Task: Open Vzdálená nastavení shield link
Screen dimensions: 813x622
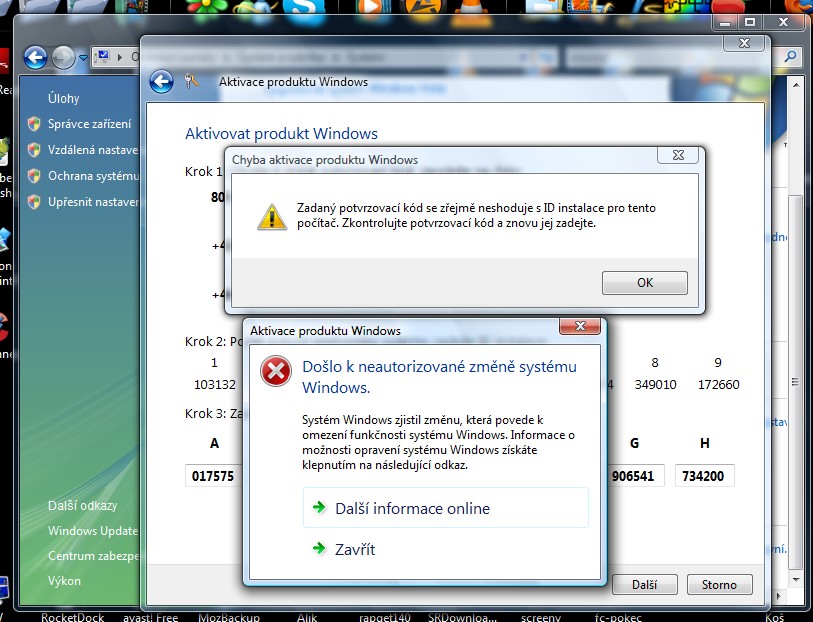Action: (x=92, y=150)
